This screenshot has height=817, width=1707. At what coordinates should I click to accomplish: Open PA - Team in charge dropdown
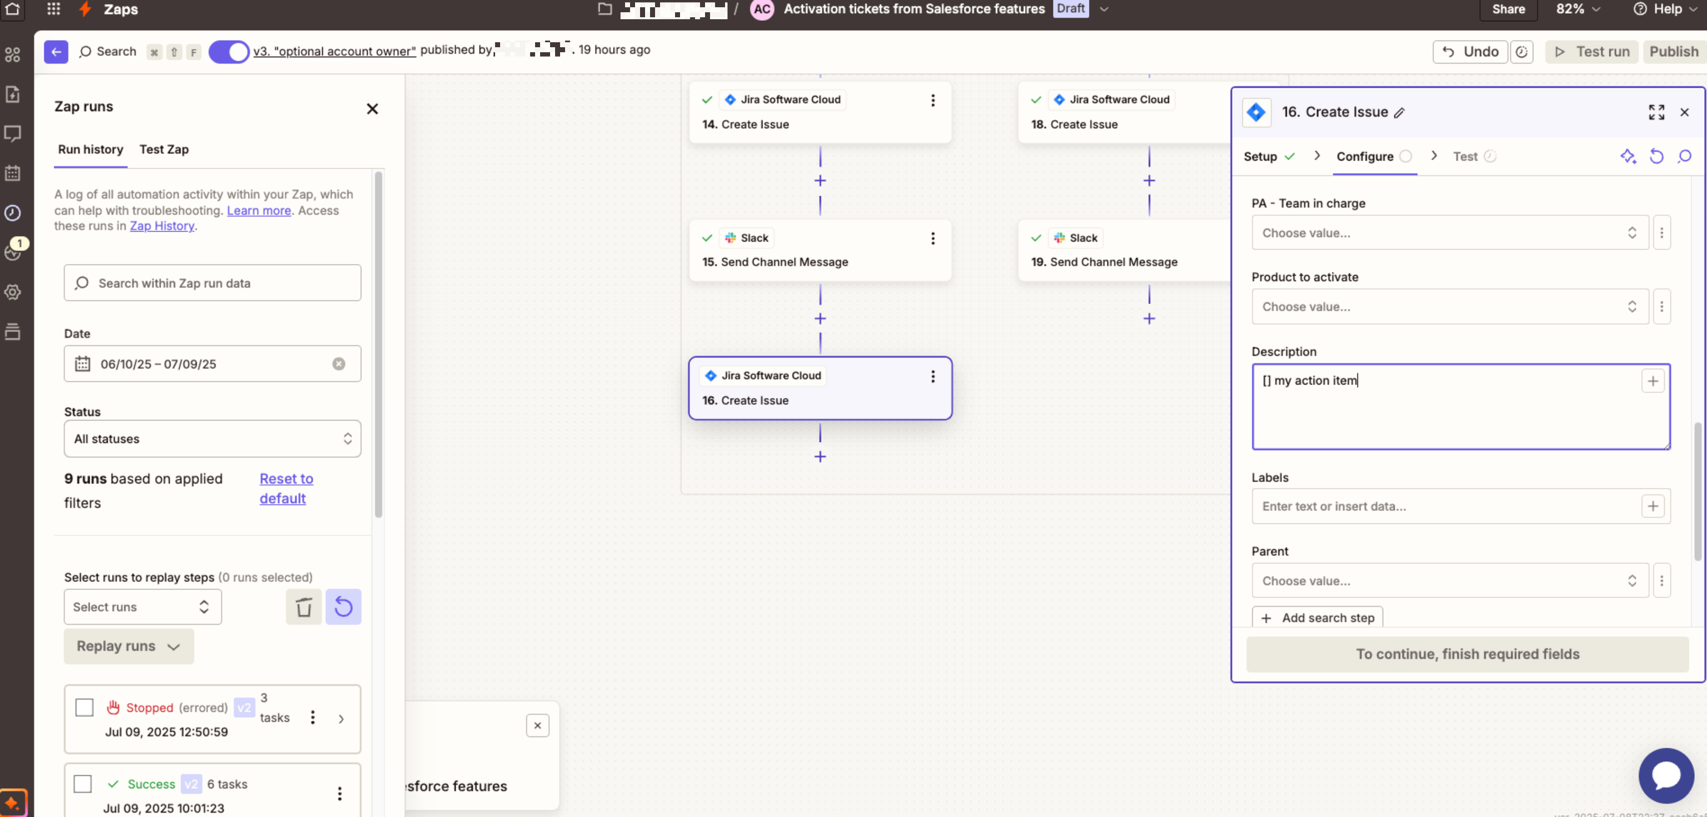(1450, 233)
